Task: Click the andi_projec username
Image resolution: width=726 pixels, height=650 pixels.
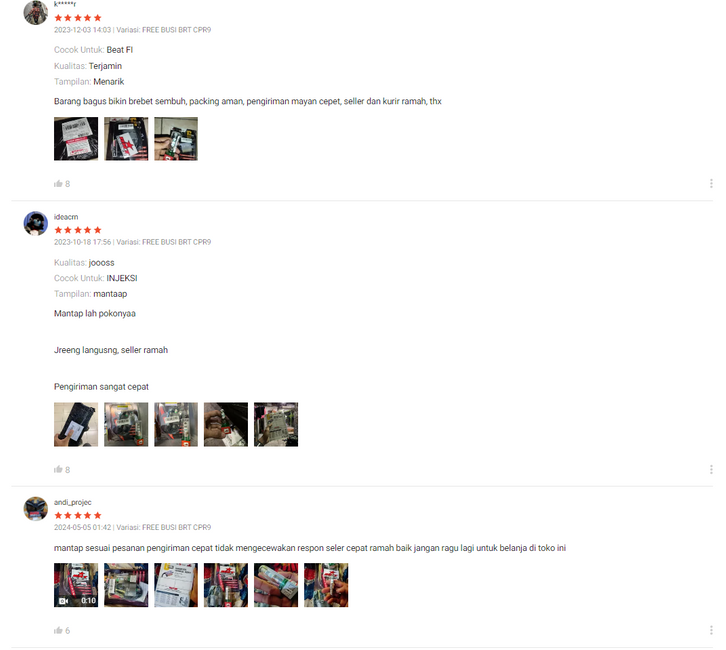Action: pyautogui.click(x=73, y=502)
